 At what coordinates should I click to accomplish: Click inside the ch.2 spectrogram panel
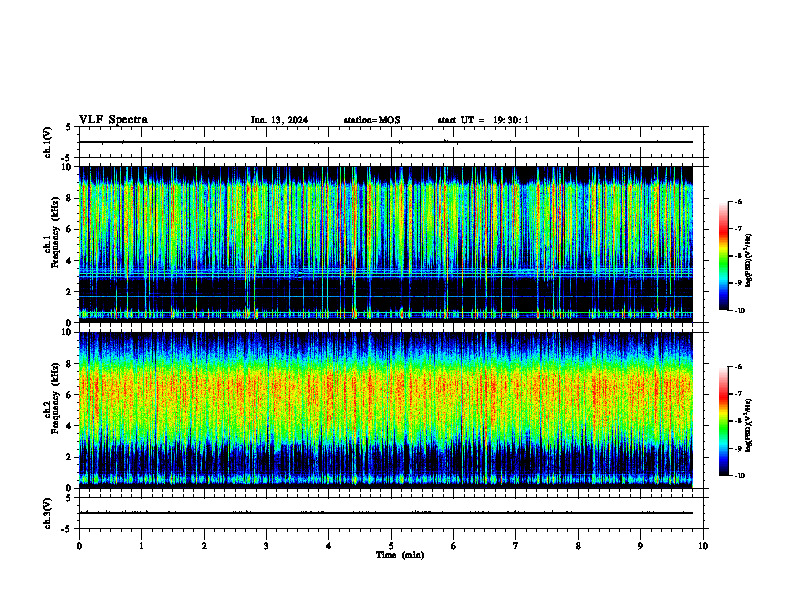click(x=386, y=410)
